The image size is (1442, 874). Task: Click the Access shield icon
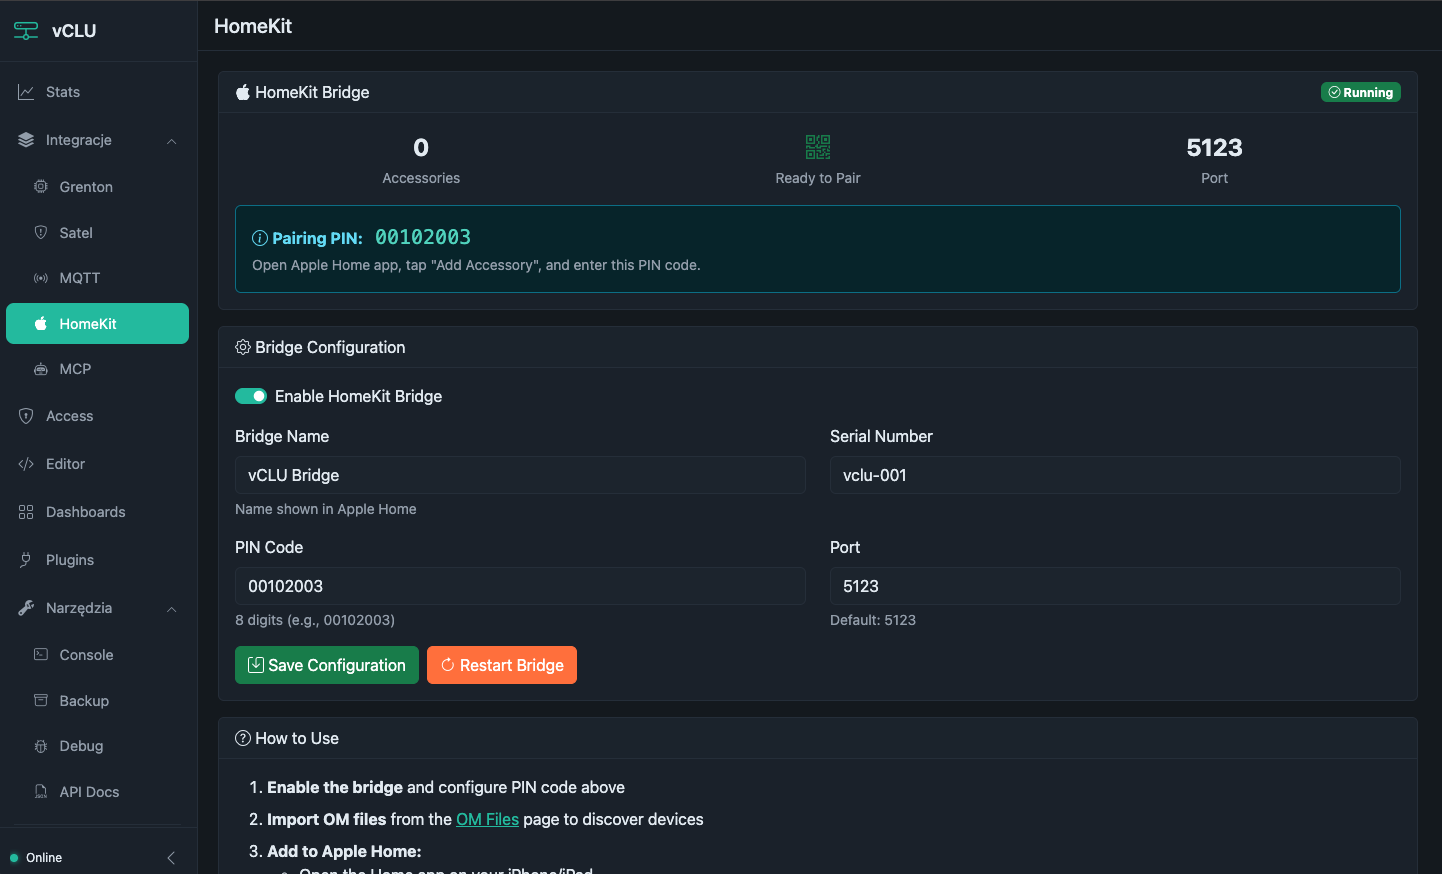[x=26, y=416]
